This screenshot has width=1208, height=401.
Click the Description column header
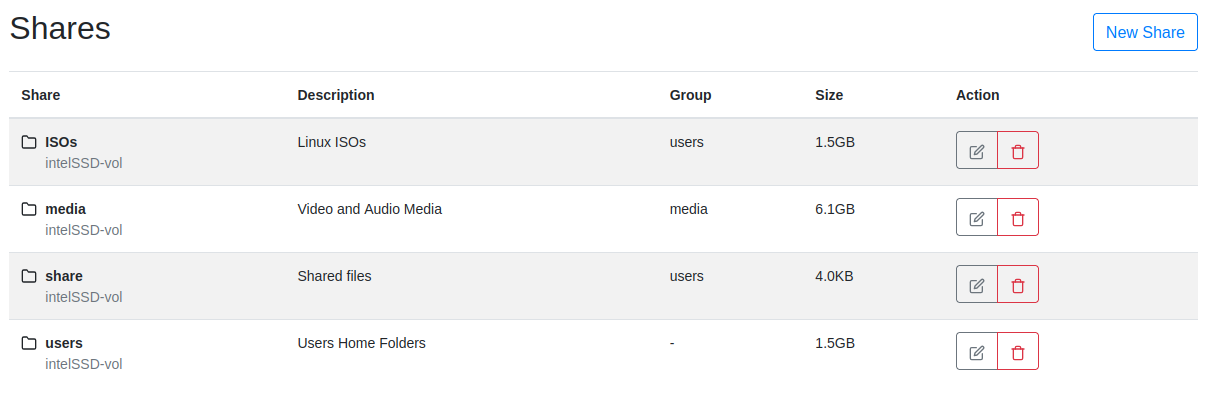(x=336, y=95)
